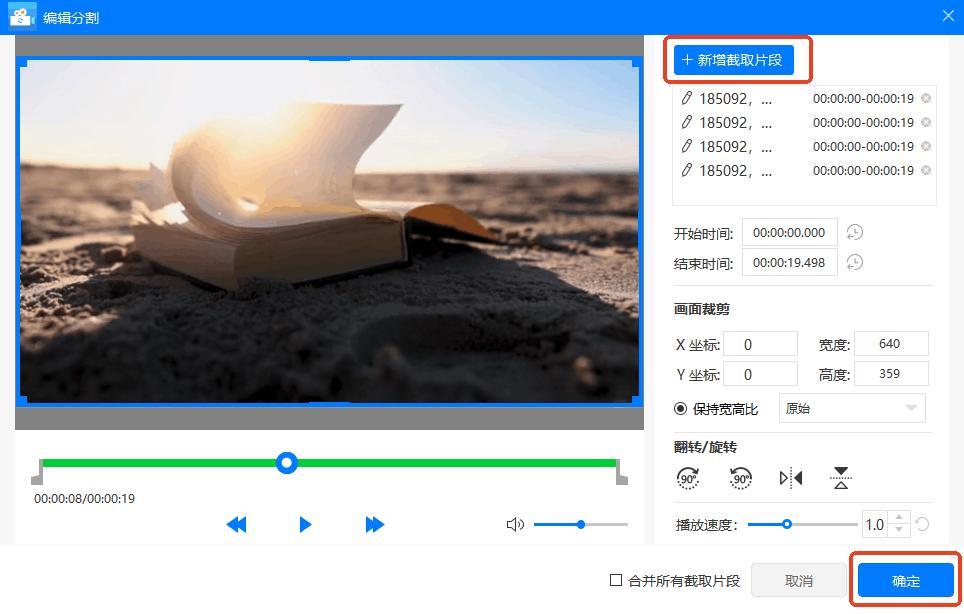964x614 pixels.
Task: Reset playback speed to default
Action: pos(922,524)
